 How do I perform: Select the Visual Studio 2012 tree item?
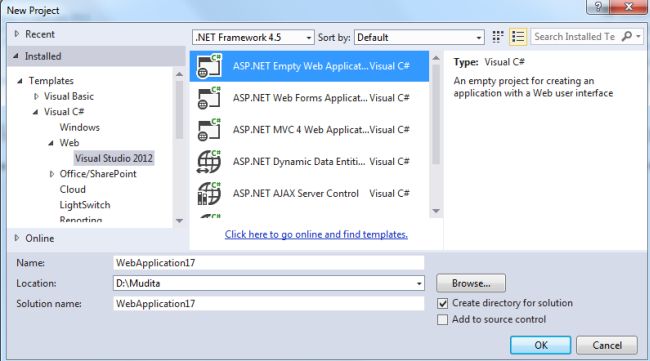(114, 158)
